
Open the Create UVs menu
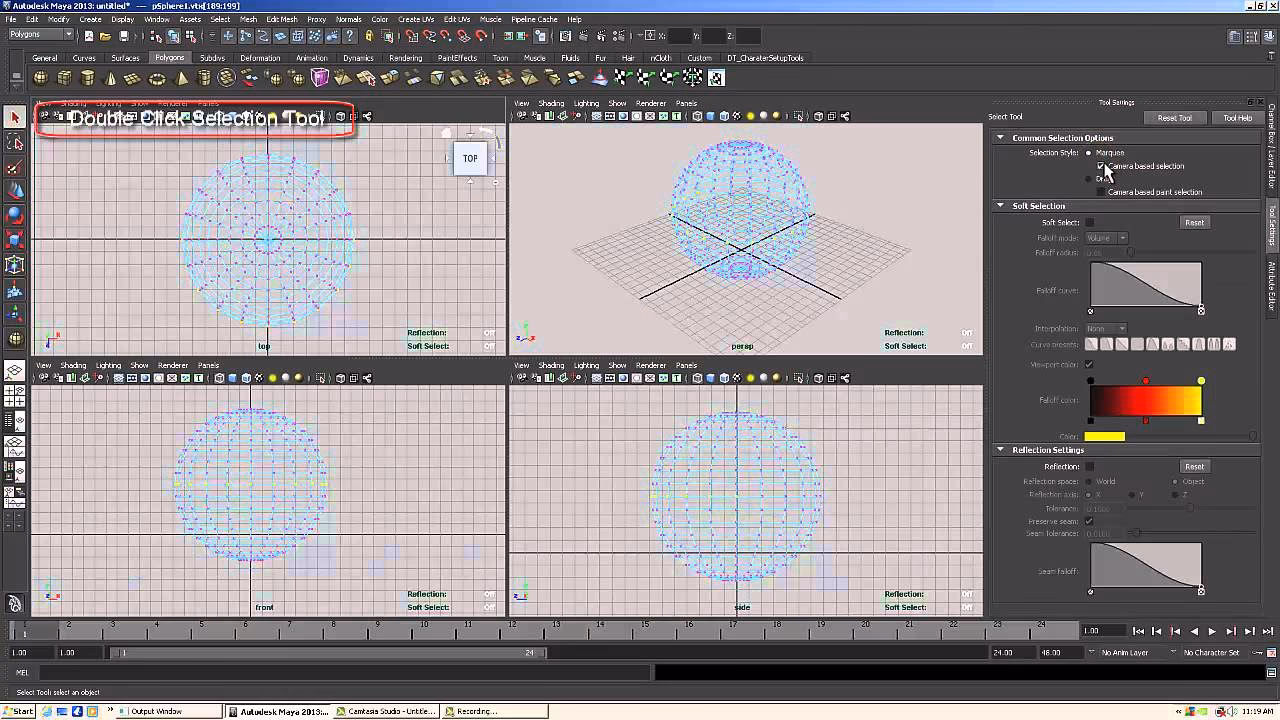[415, 19]
